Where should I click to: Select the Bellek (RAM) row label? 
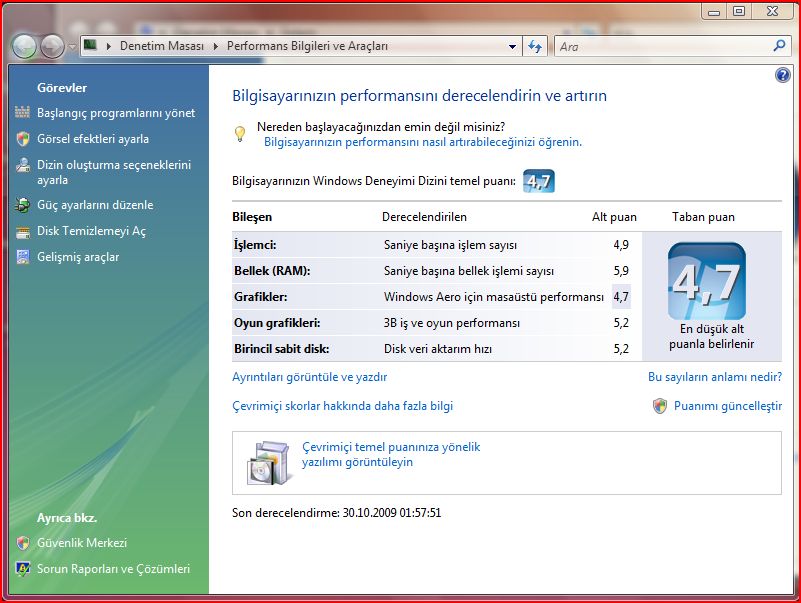pos(272,271)
